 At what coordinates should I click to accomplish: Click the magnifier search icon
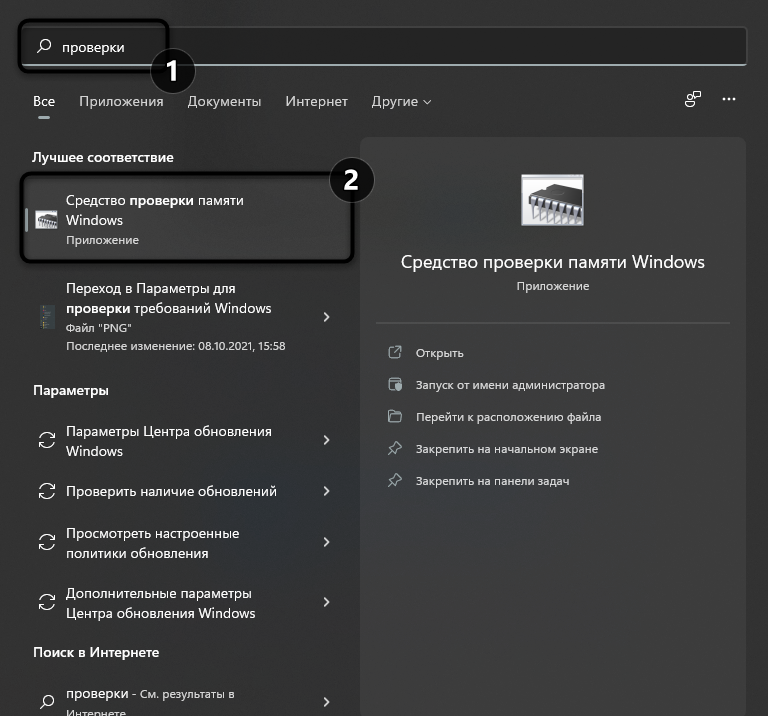tap(44, 46)
